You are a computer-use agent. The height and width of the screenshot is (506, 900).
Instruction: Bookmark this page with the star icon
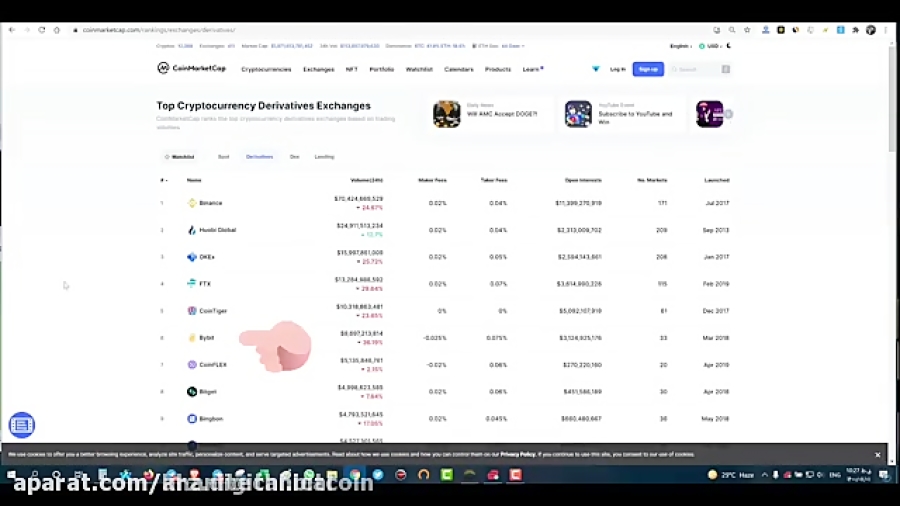(x=747, y=30)
